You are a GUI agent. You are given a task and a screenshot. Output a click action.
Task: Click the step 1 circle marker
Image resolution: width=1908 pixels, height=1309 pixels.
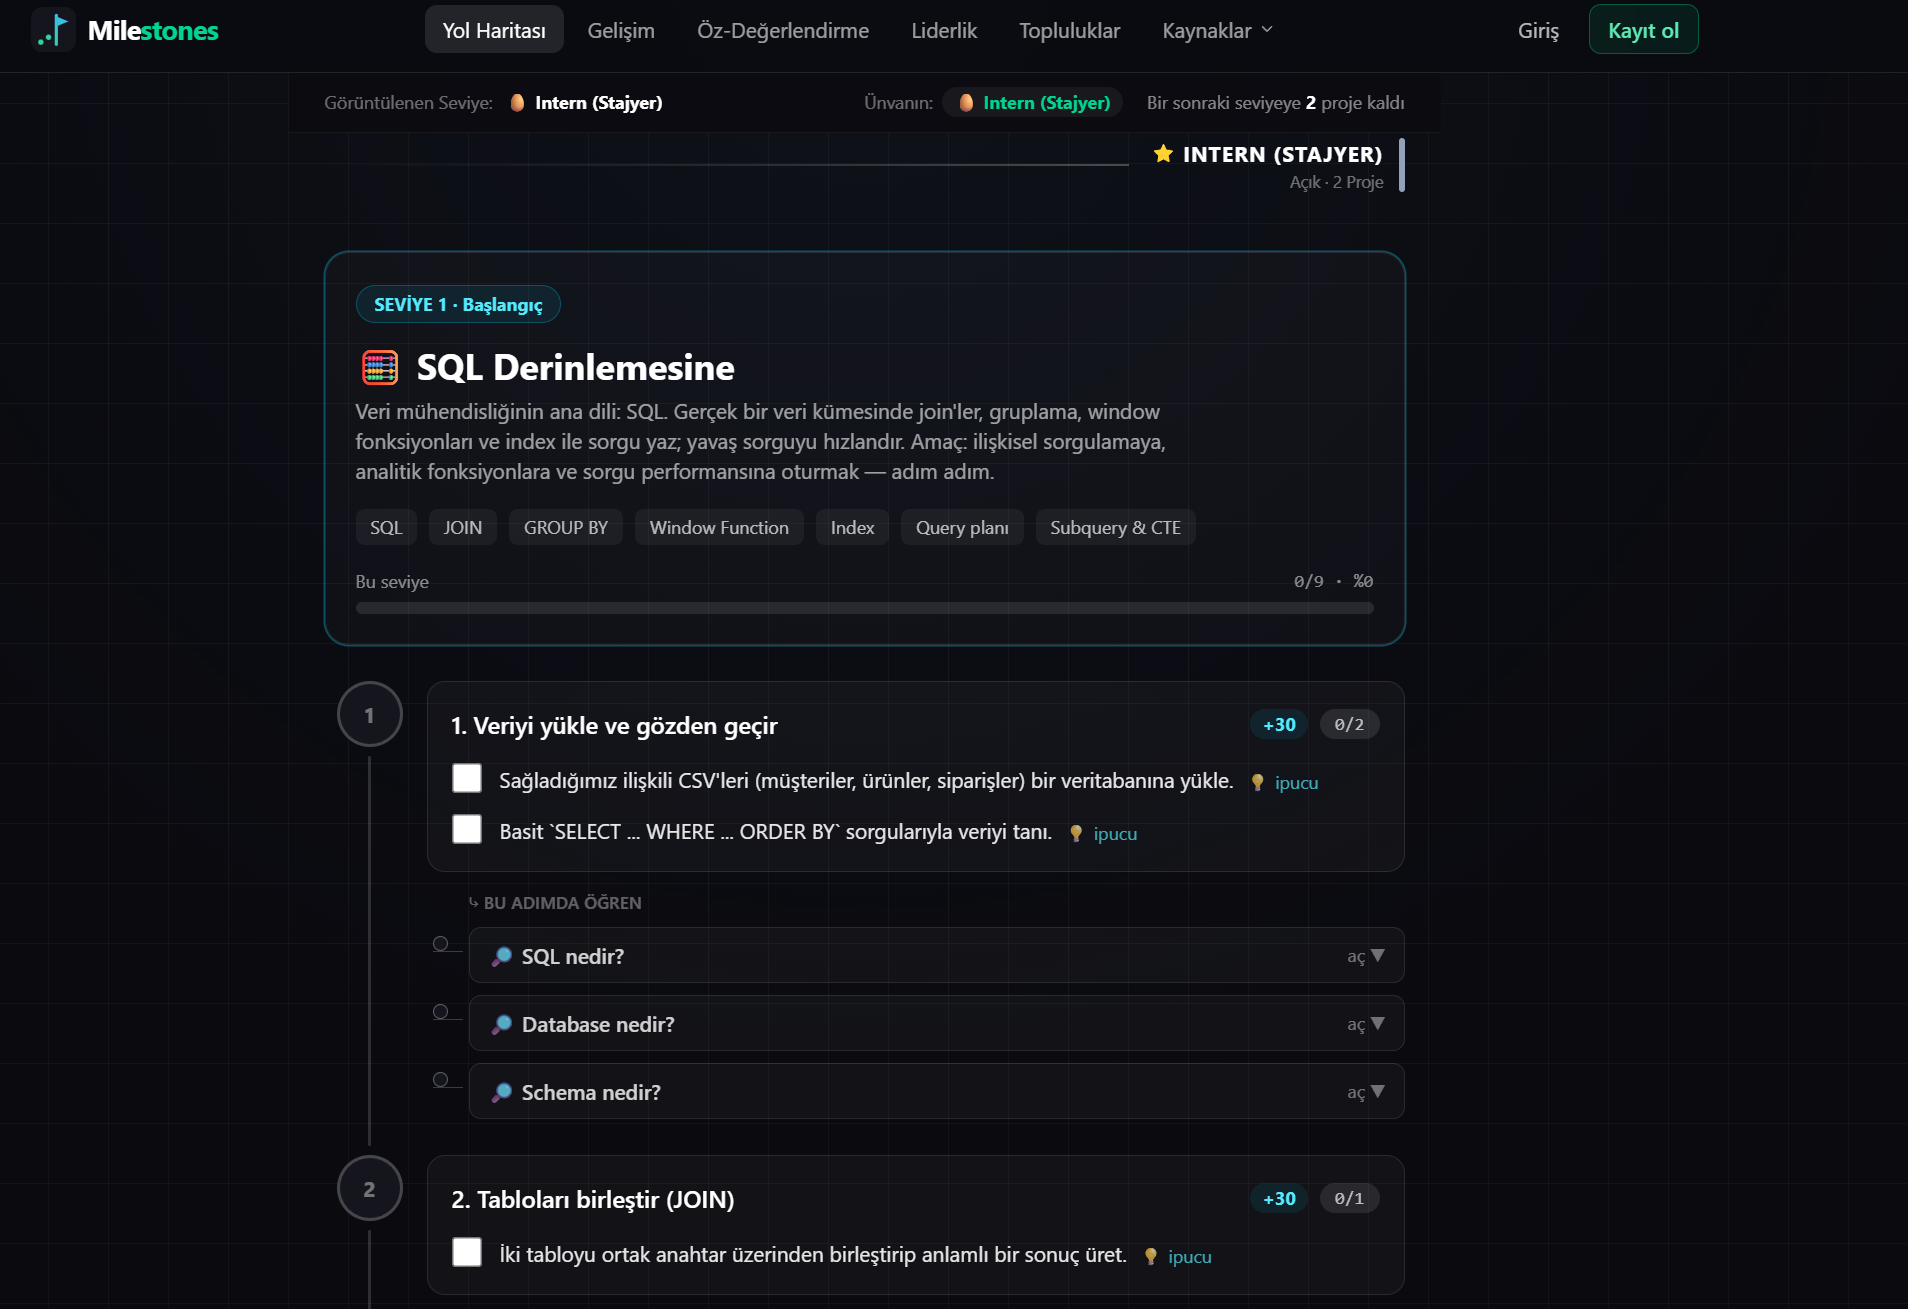pos(370,715)
